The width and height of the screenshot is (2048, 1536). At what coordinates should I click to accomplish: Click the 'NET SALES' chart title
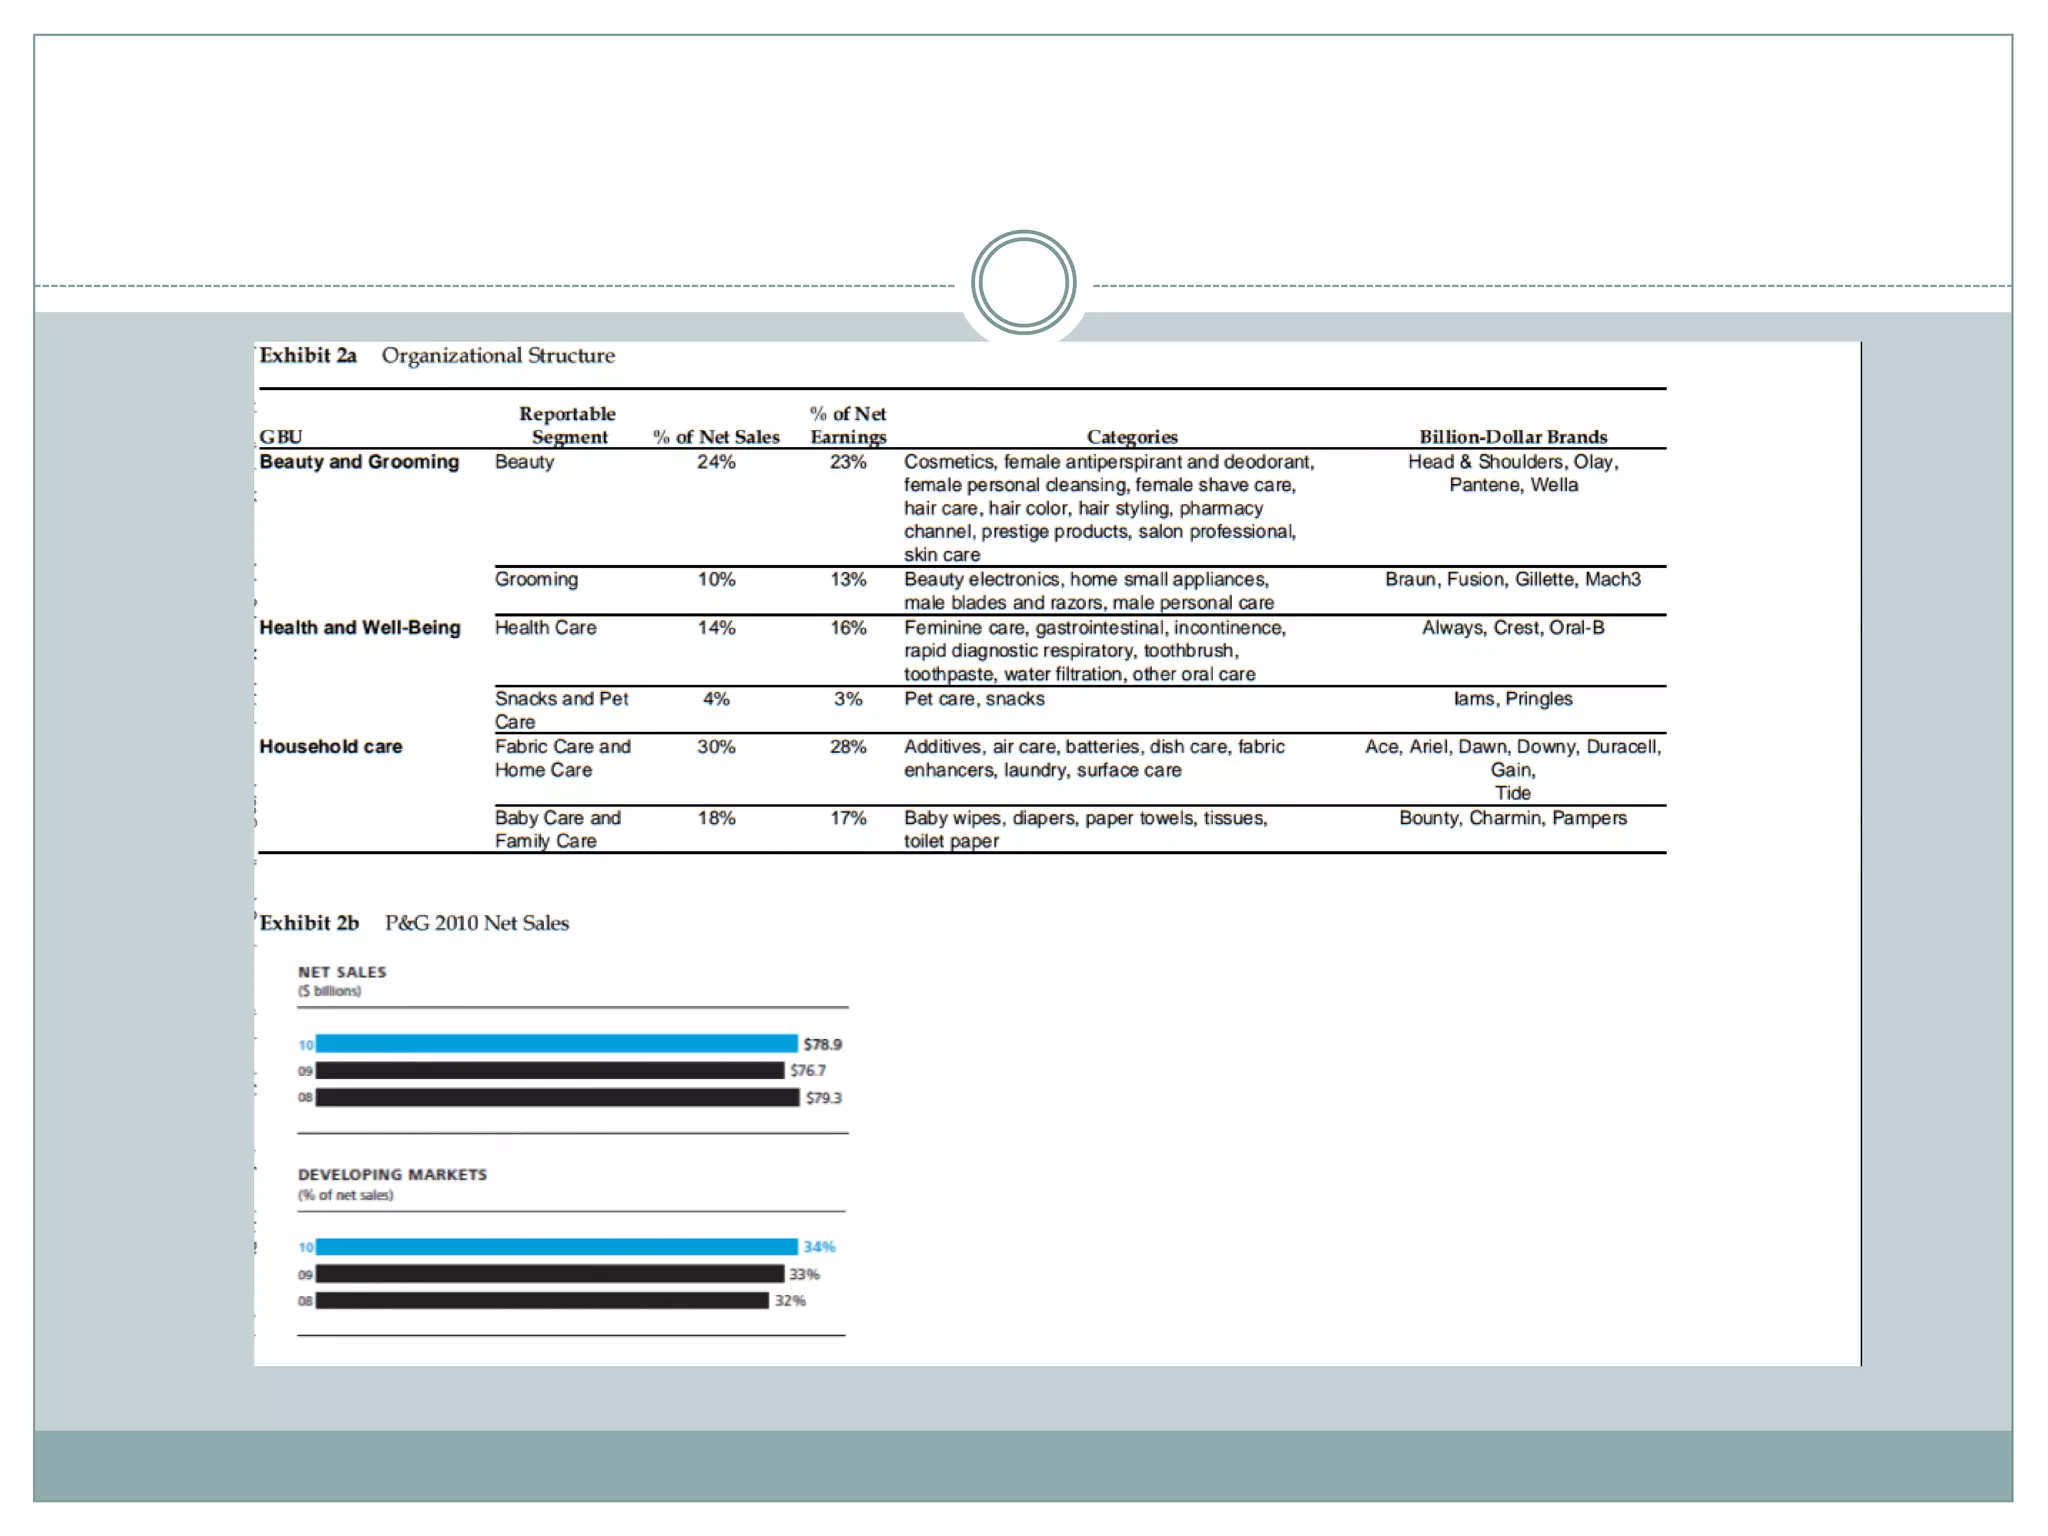tap(342, 972)
